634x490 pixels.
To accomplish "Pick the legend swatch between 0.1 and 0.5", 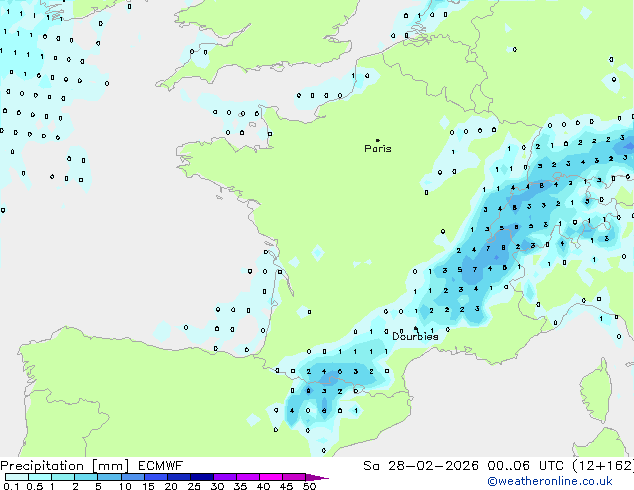I will 17,477.
